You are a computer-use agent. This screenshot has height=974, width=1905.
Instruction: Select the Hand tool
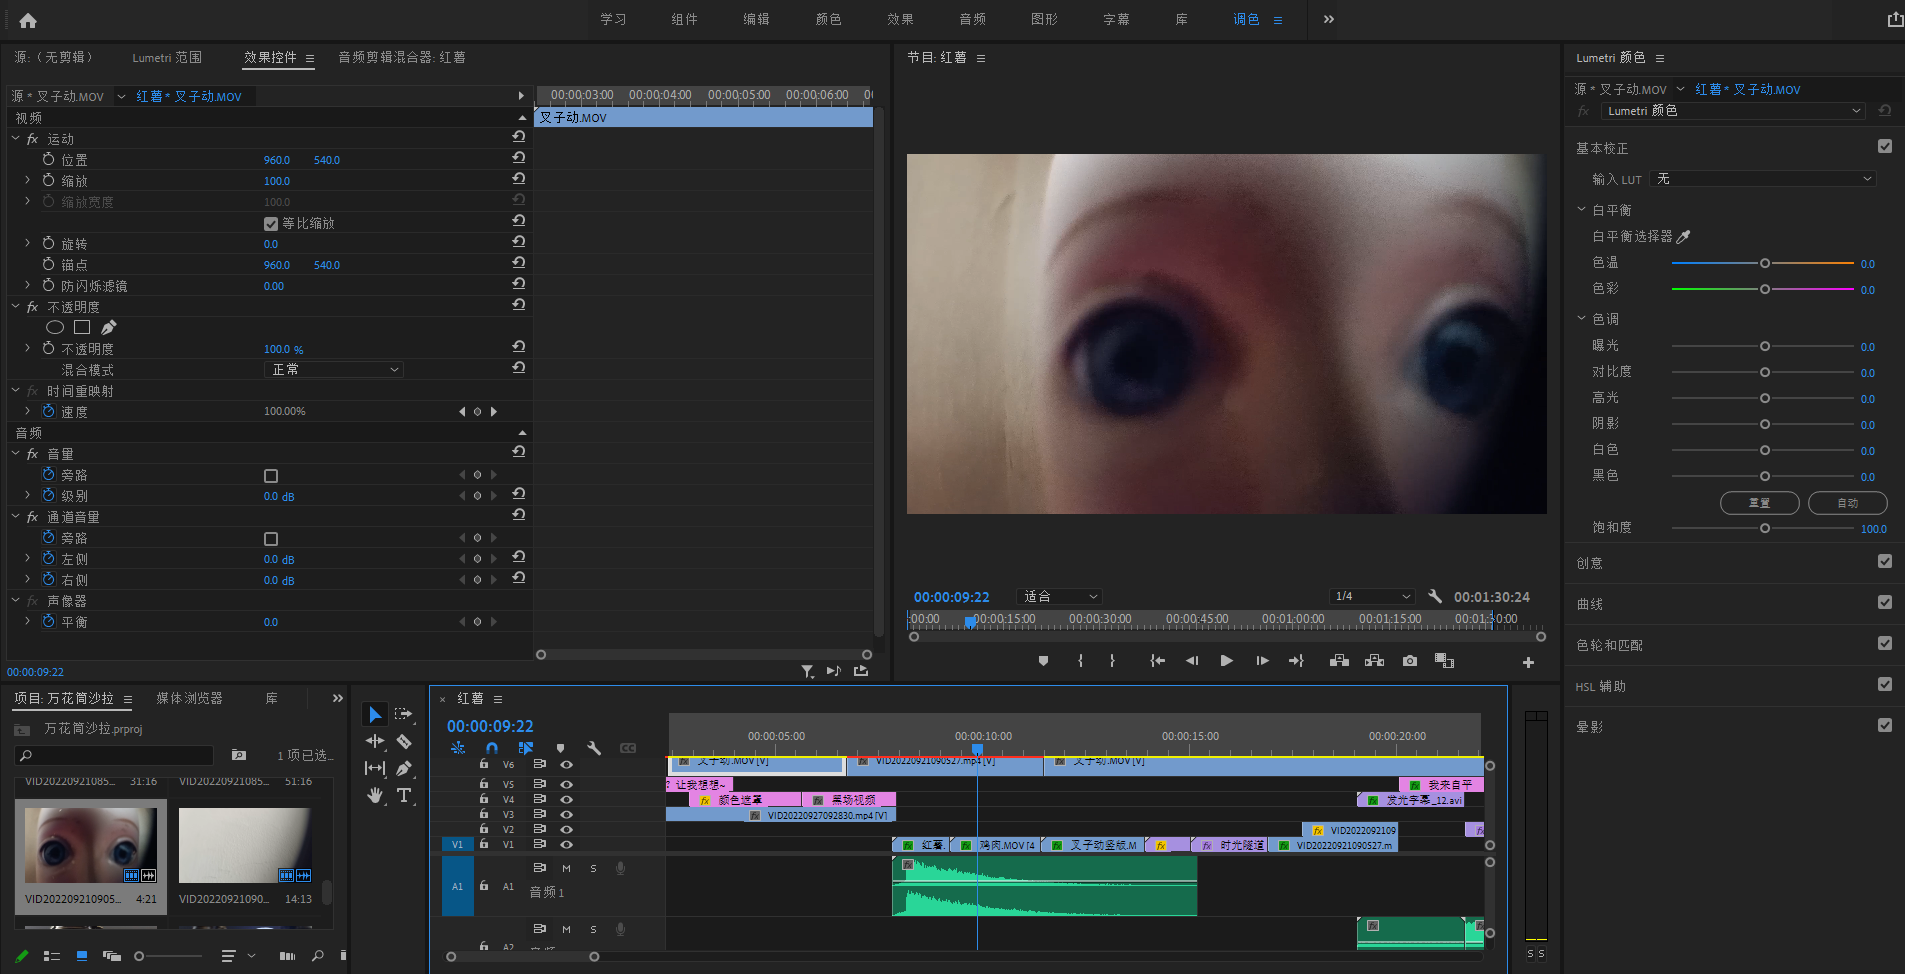(375, 795)
